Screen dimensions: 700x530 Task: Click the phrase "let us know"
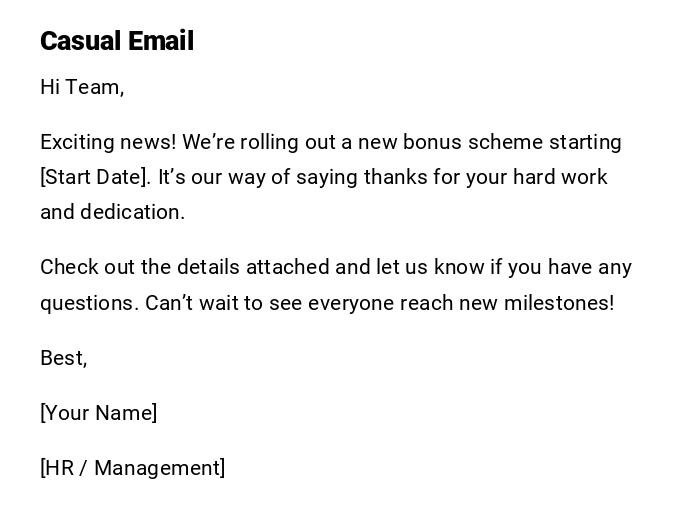429,267
